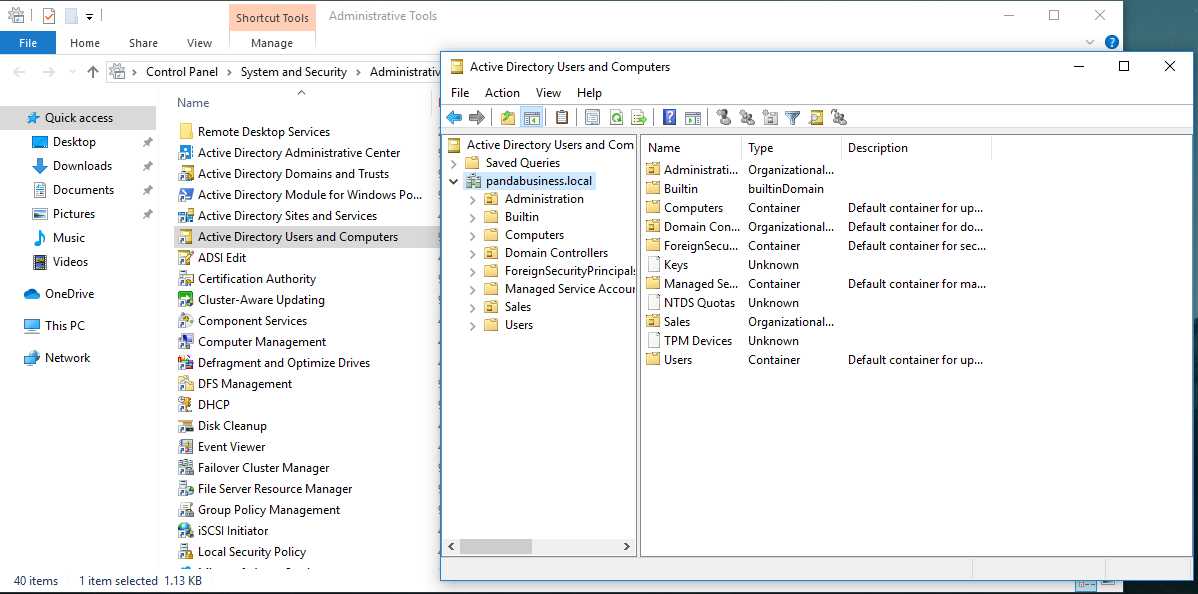Sort by the Type column header
Screen dimensions: 1198x594
click(x=791, y=148)
